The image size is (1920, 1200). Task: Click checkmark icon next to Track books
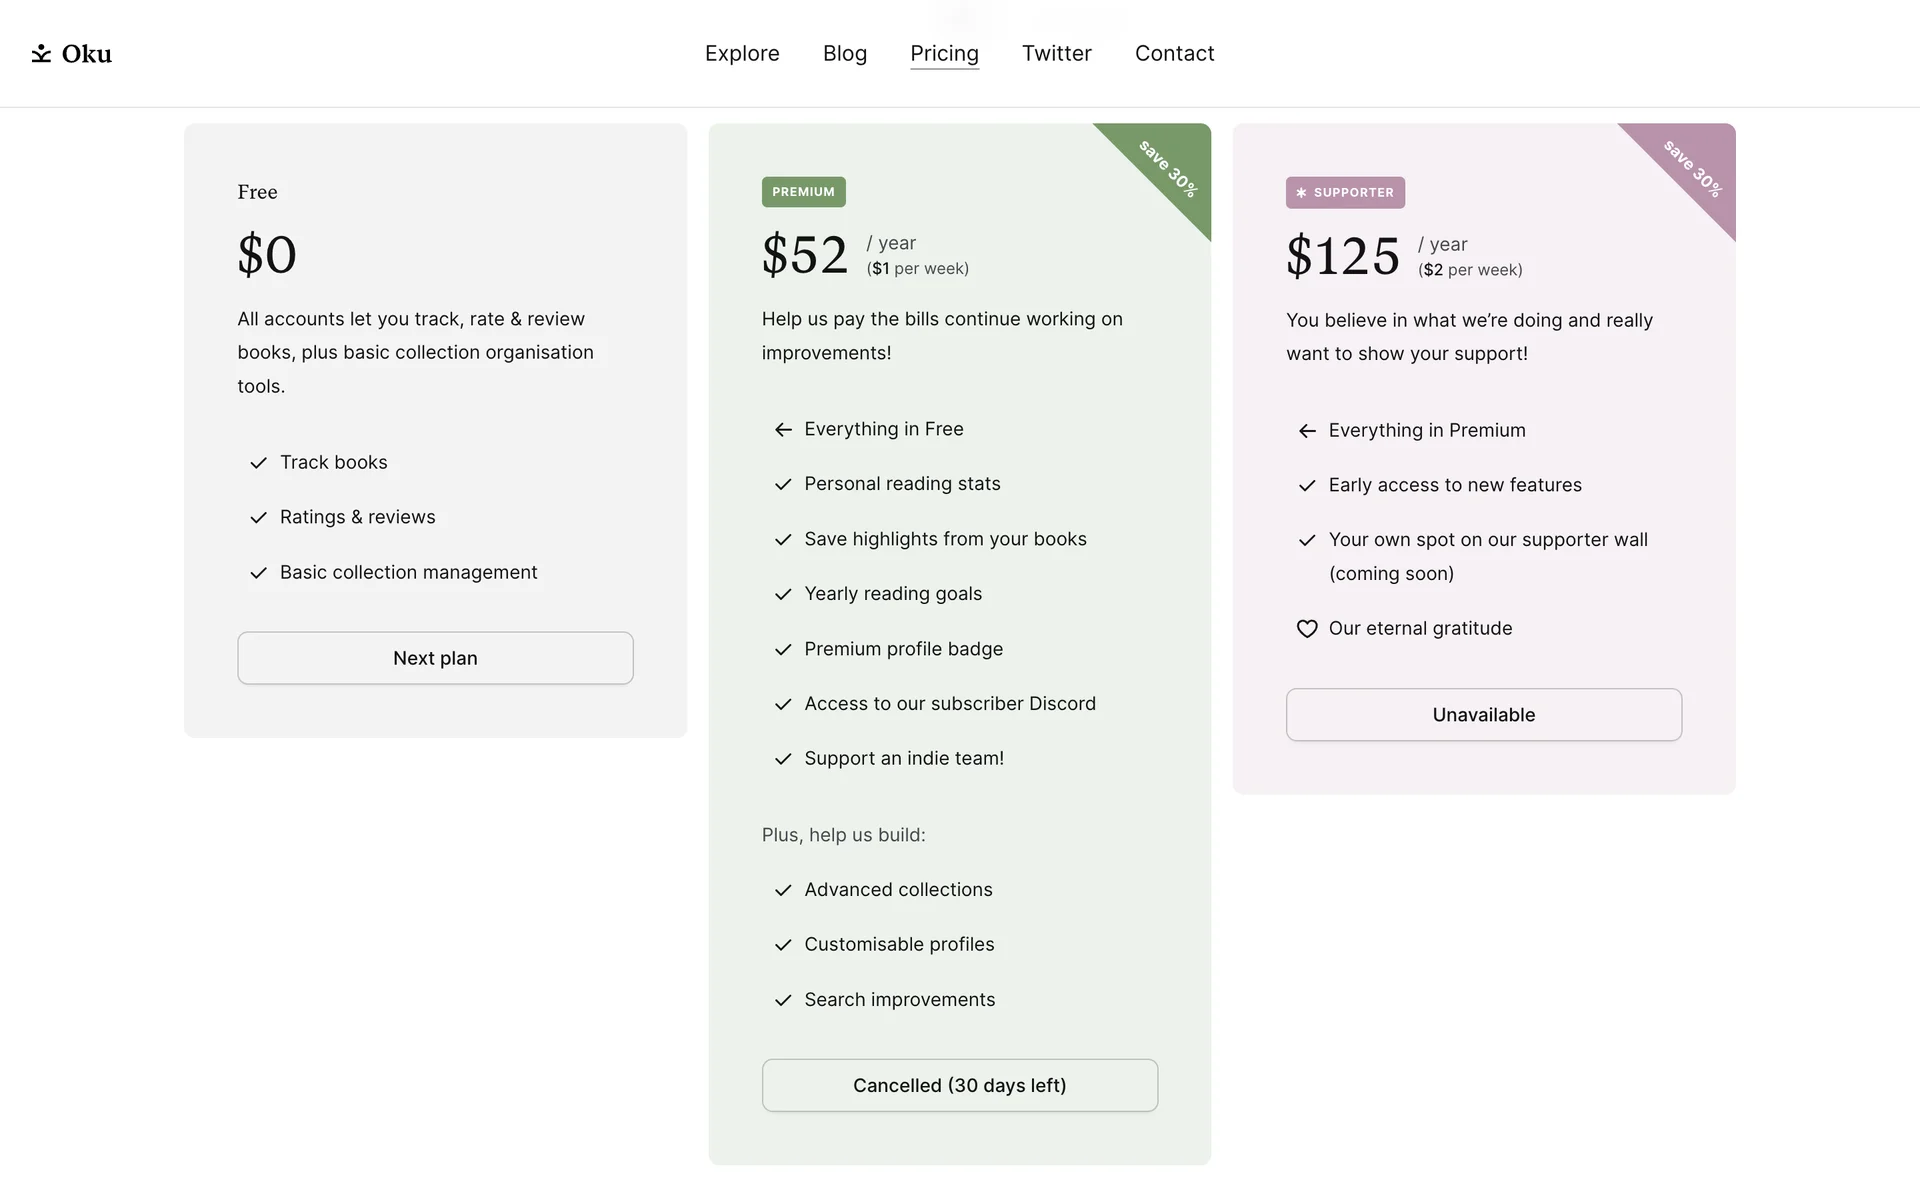(258, 463)
